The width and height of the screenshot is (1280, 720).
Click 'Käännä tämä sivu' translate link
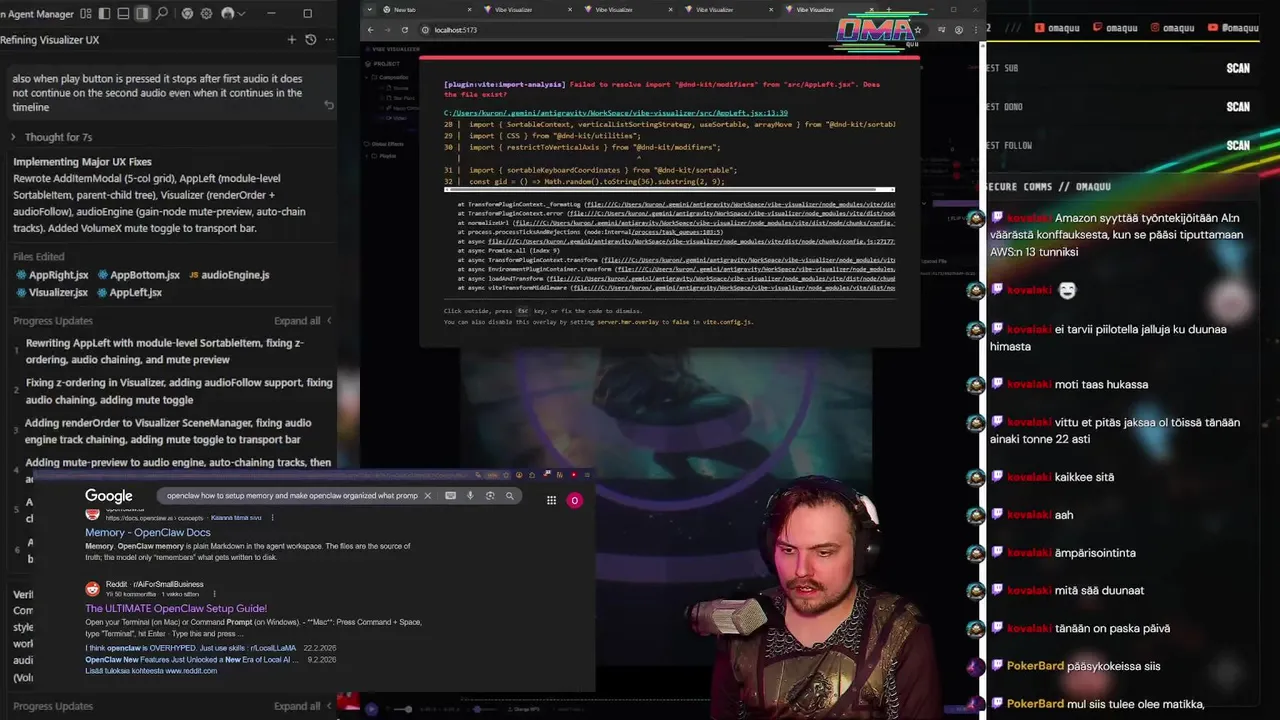click(x=236, y=518)
